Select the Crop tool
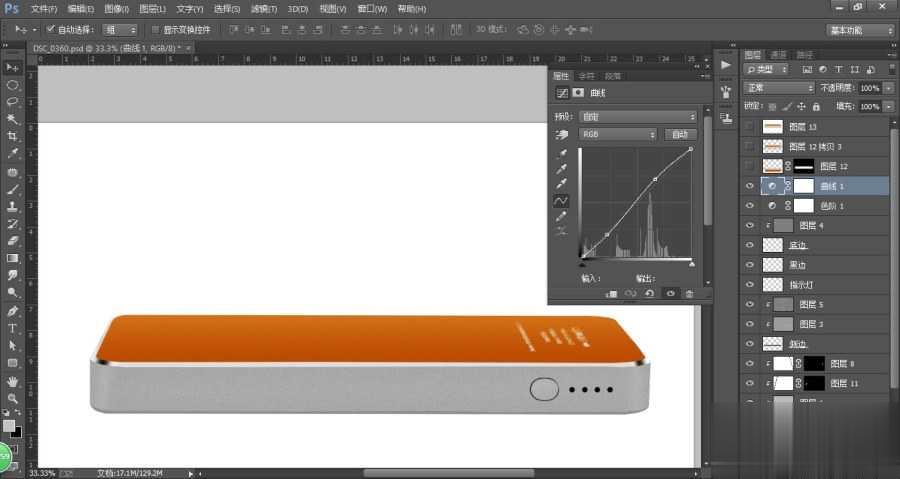The width and height of the screenshot is (900, 479). click(12, 137)
